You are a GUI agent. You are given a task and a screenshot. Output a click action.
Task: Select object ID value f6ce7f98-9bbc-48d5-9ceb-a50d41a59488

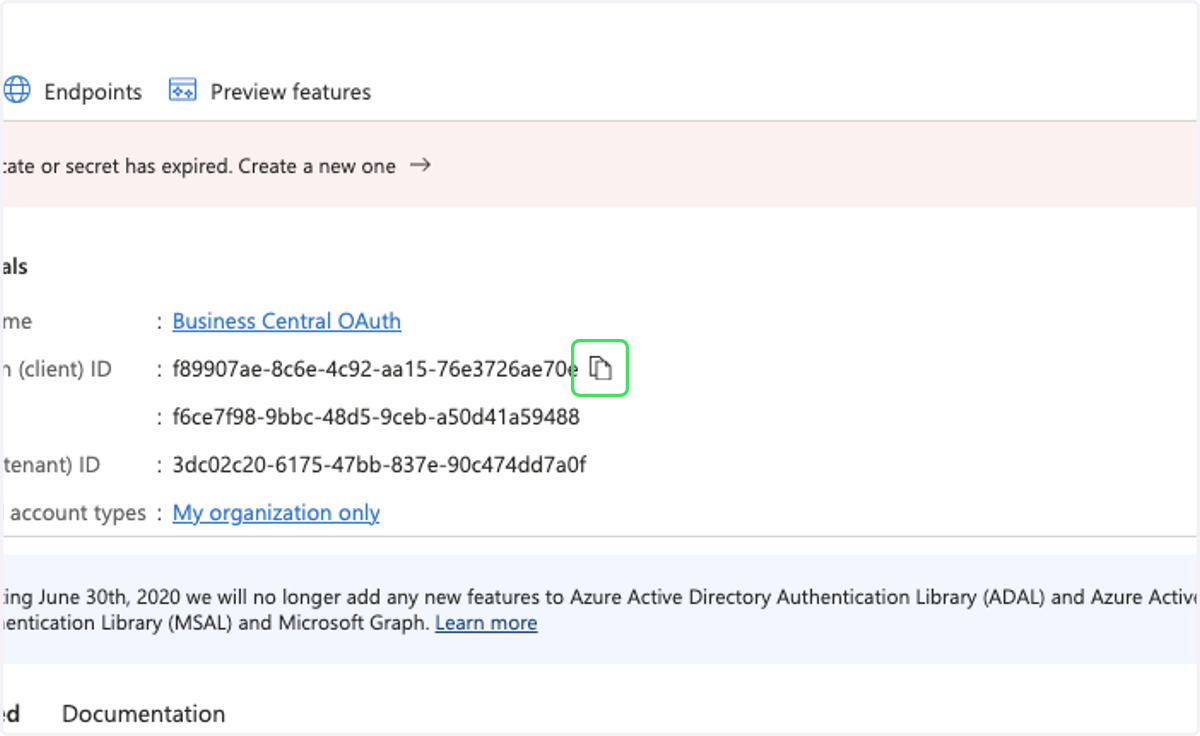click(376, 417)
